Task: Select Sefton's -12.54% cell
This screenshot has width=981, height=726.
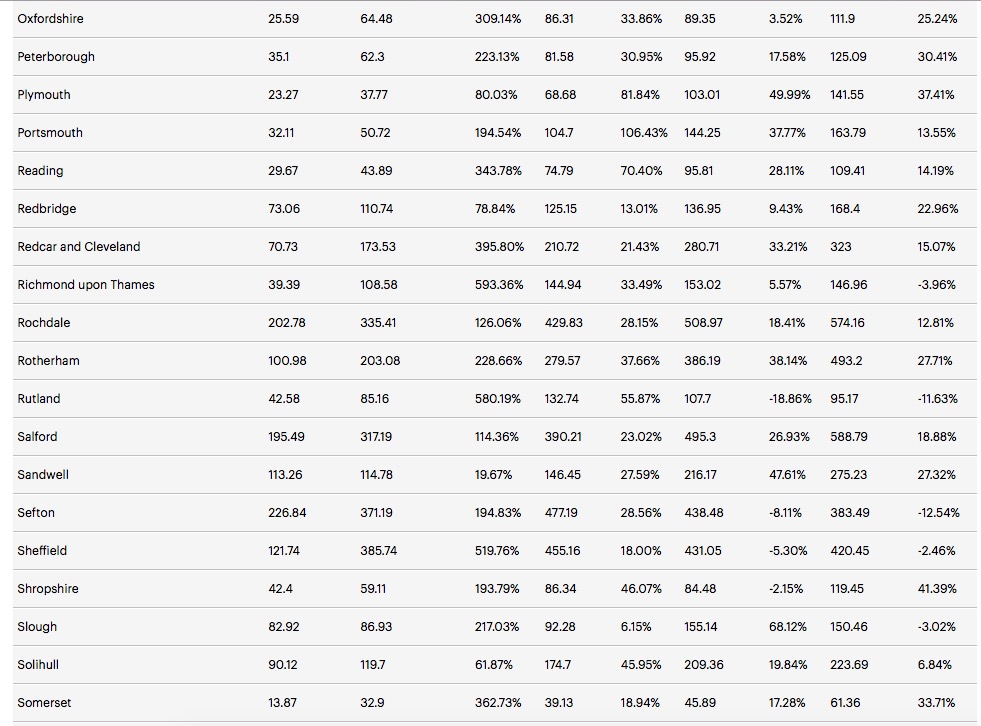Action: tap(938, 513)
